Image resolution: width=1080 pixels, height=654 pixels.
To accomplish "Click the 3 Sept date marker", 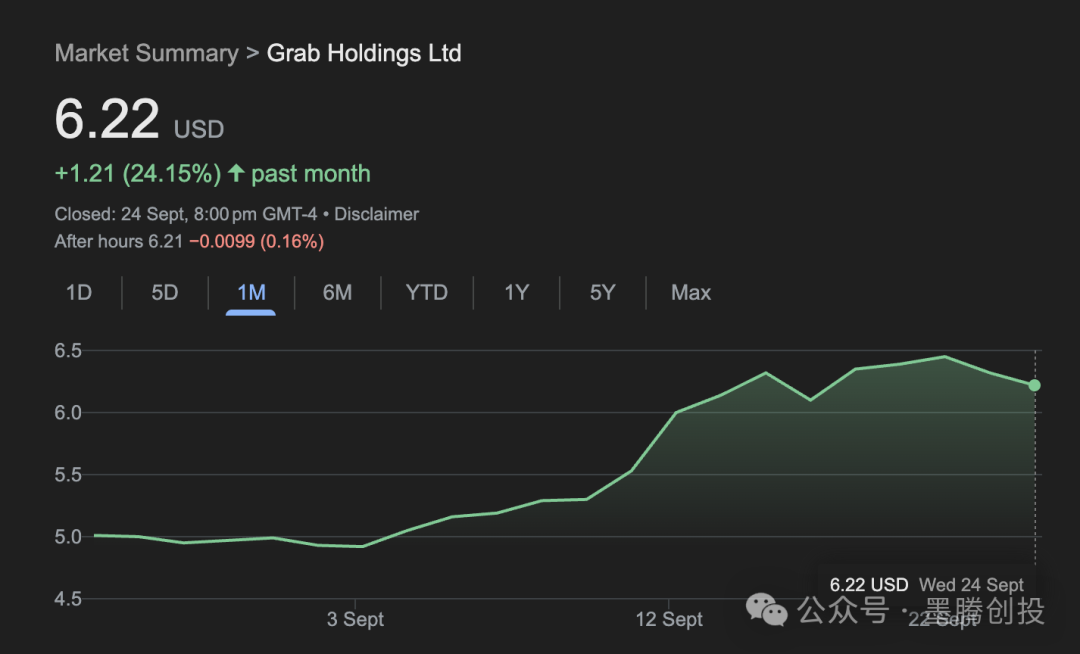I will [355, 619].
